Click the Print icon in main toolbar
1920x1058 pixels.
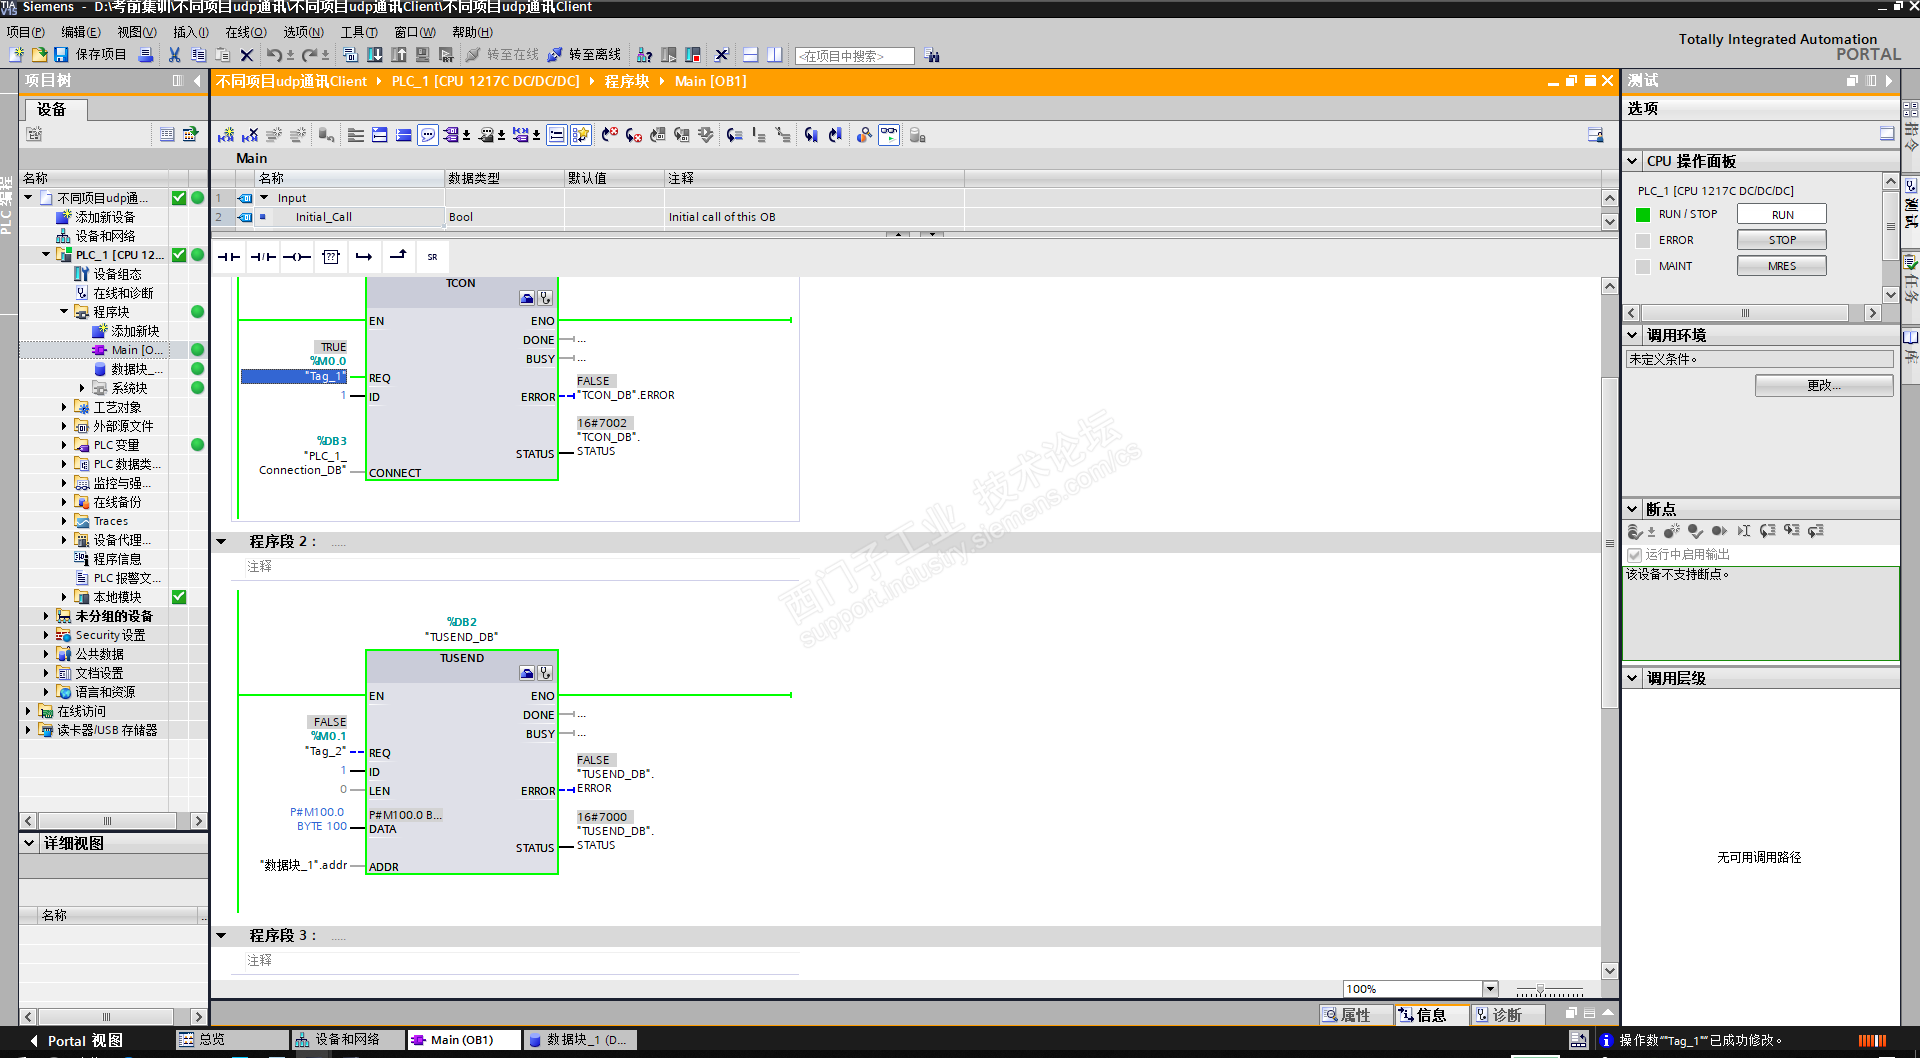[146, 55]
